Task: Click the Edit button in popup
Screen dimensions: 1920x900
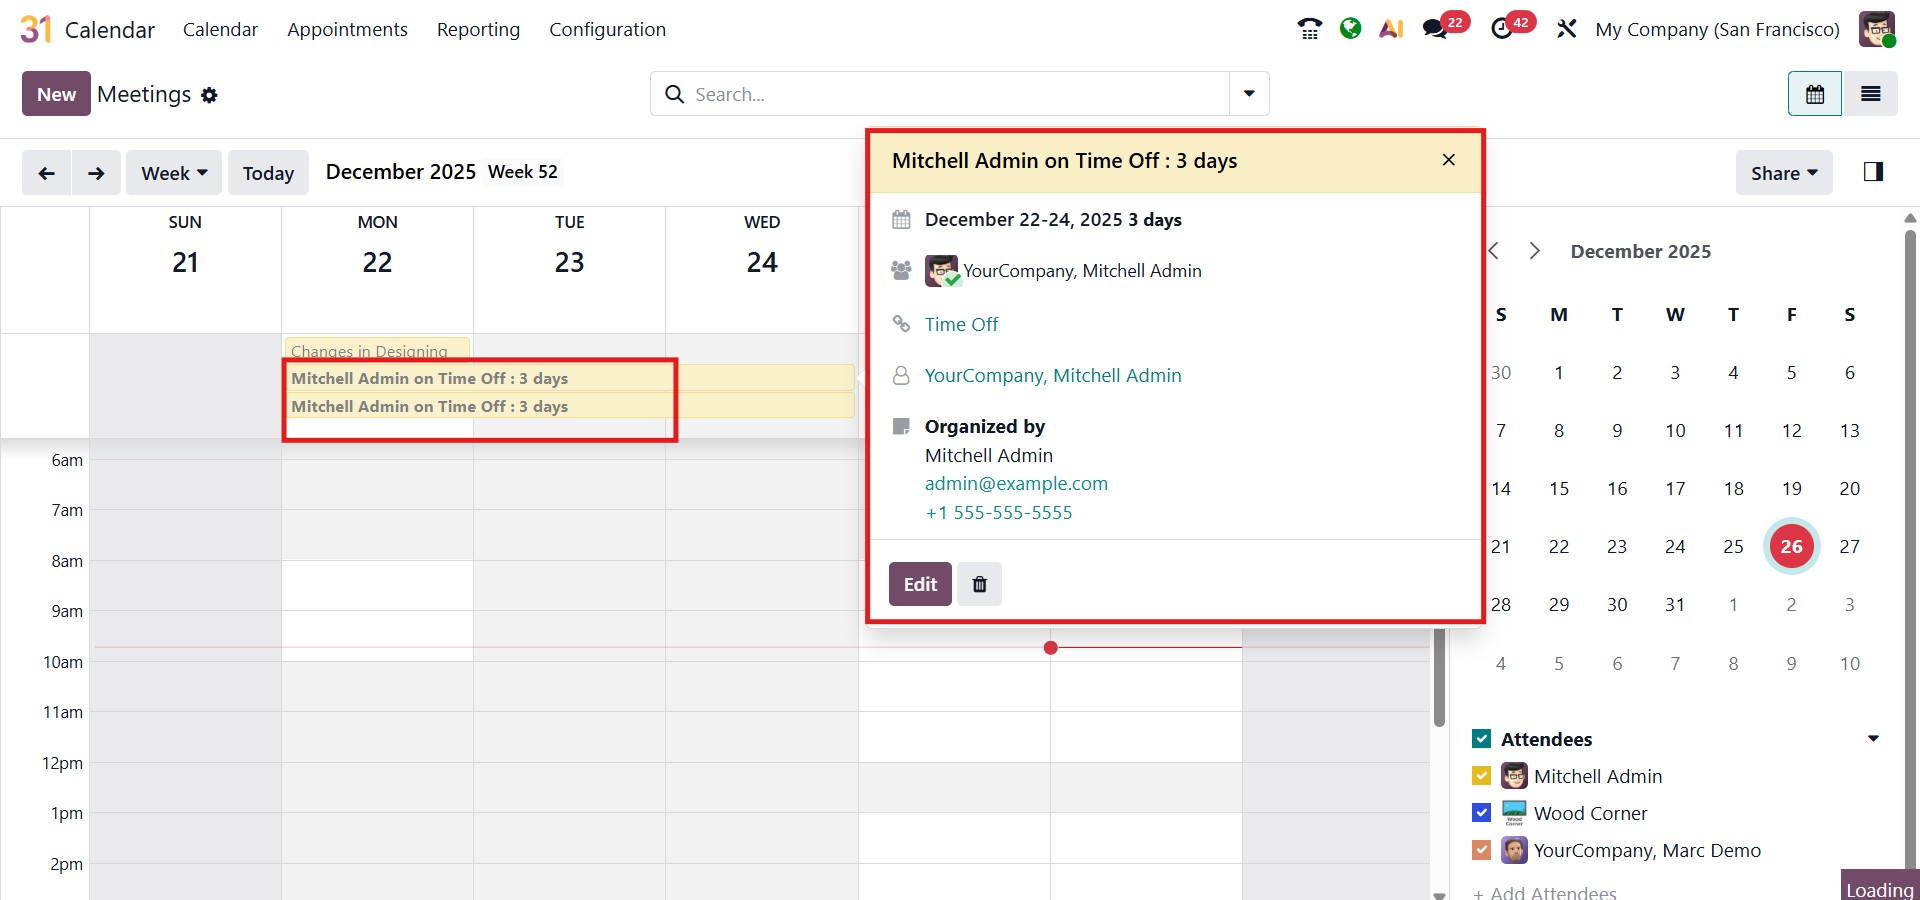Action: [920, 584]
